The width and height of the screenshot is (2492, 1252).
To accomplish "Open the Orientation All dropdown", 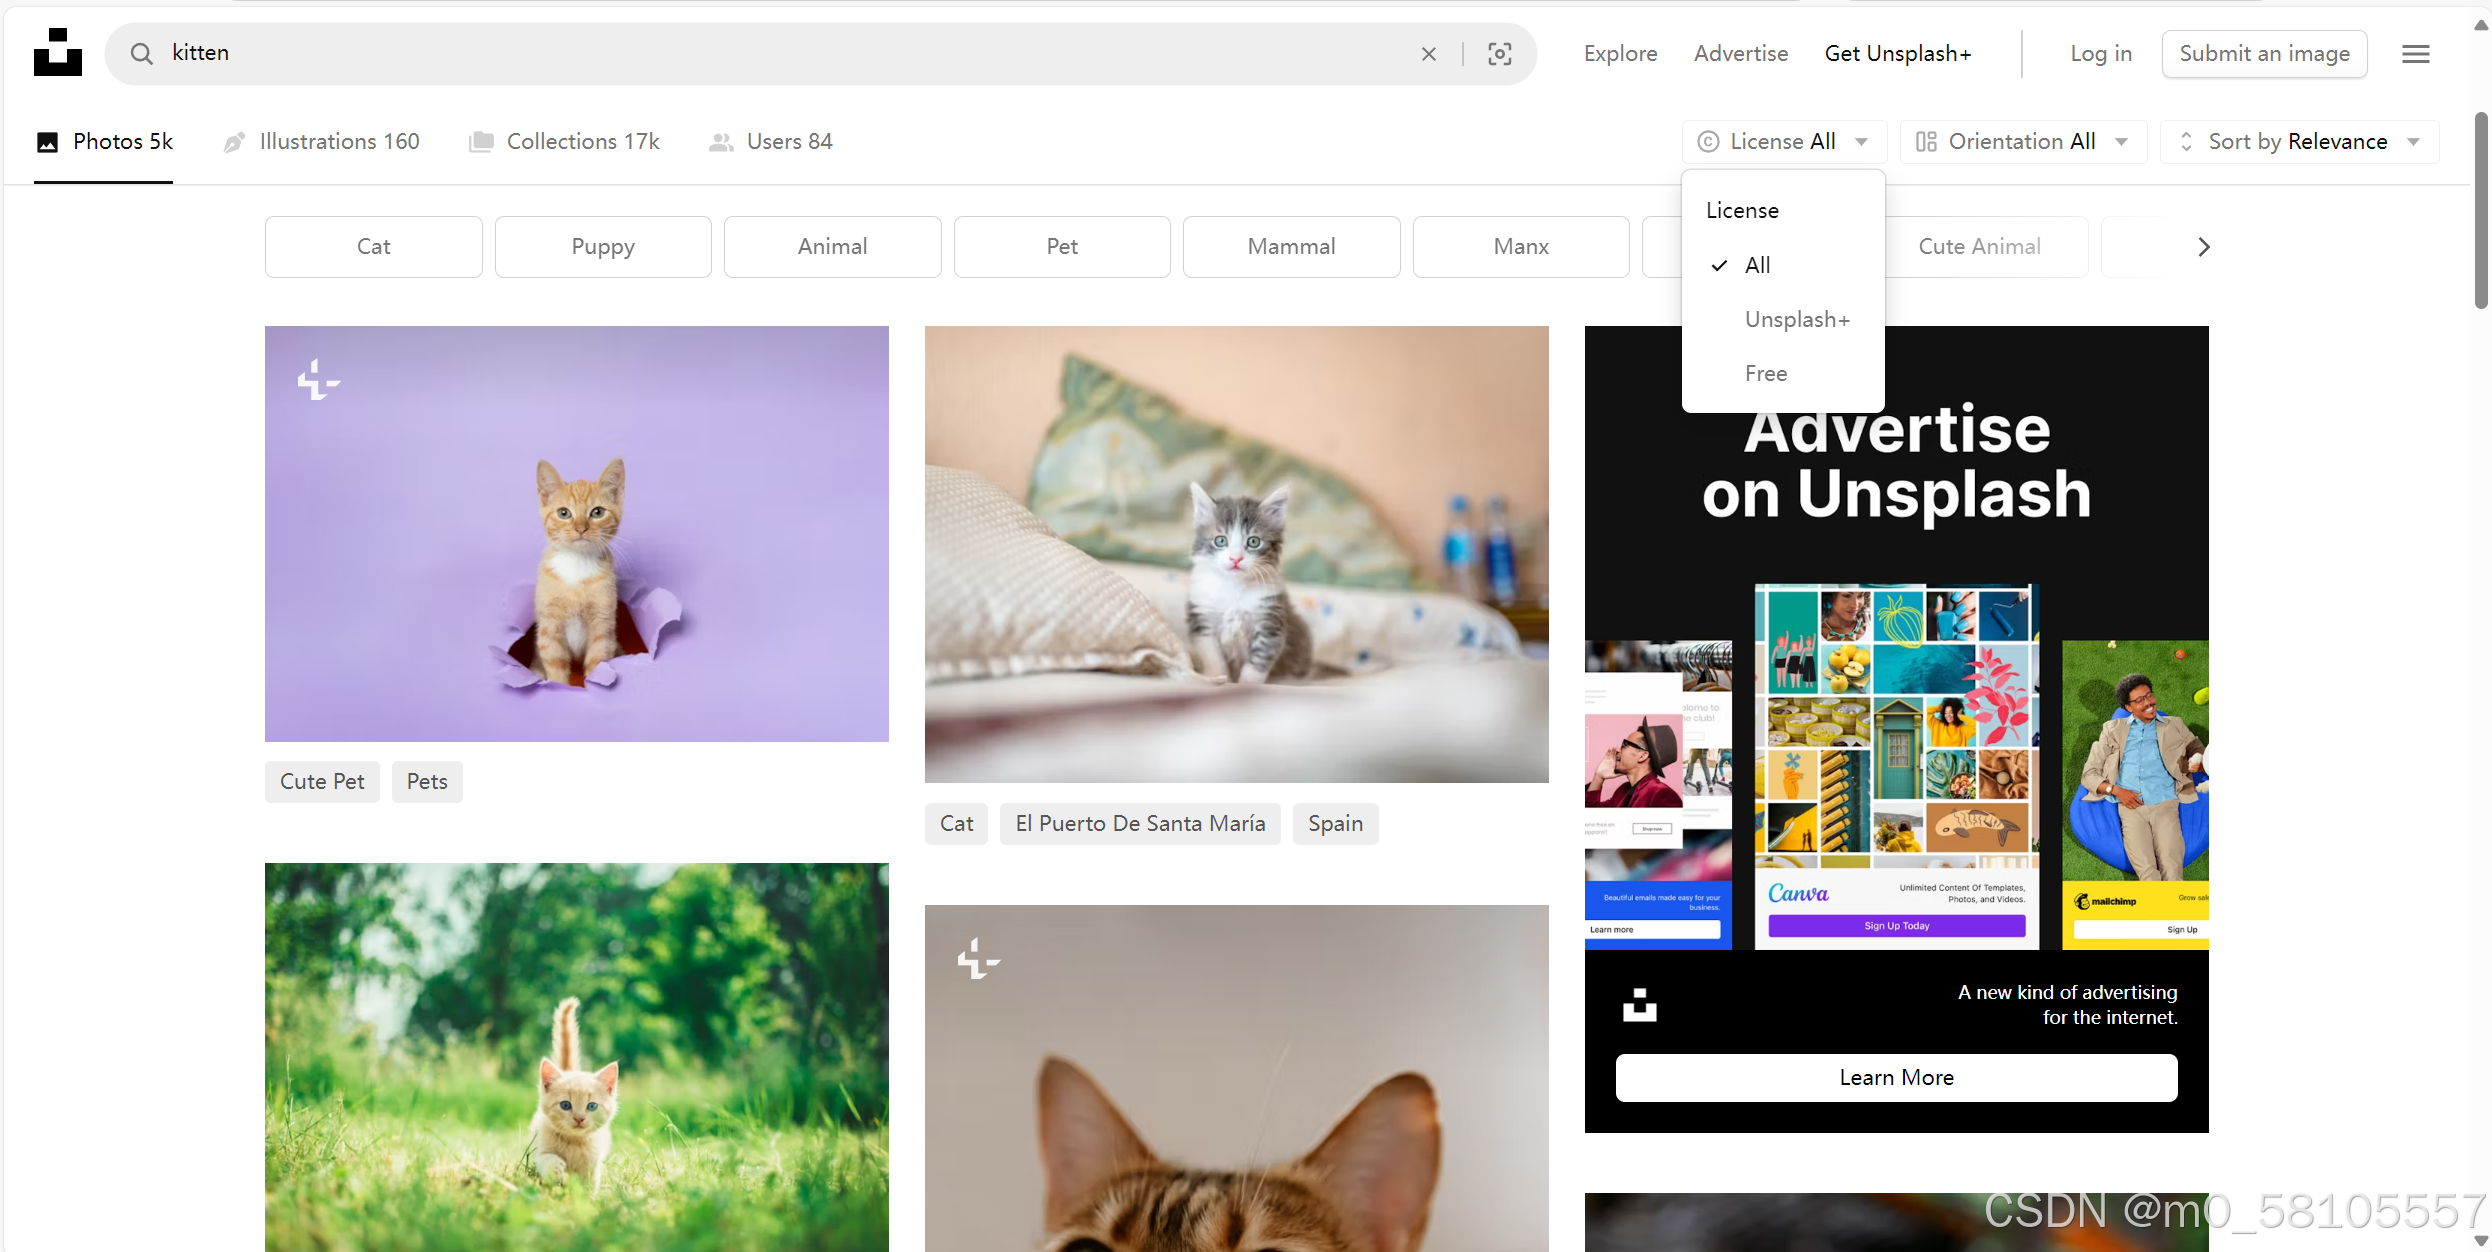I will point(2022,142).
